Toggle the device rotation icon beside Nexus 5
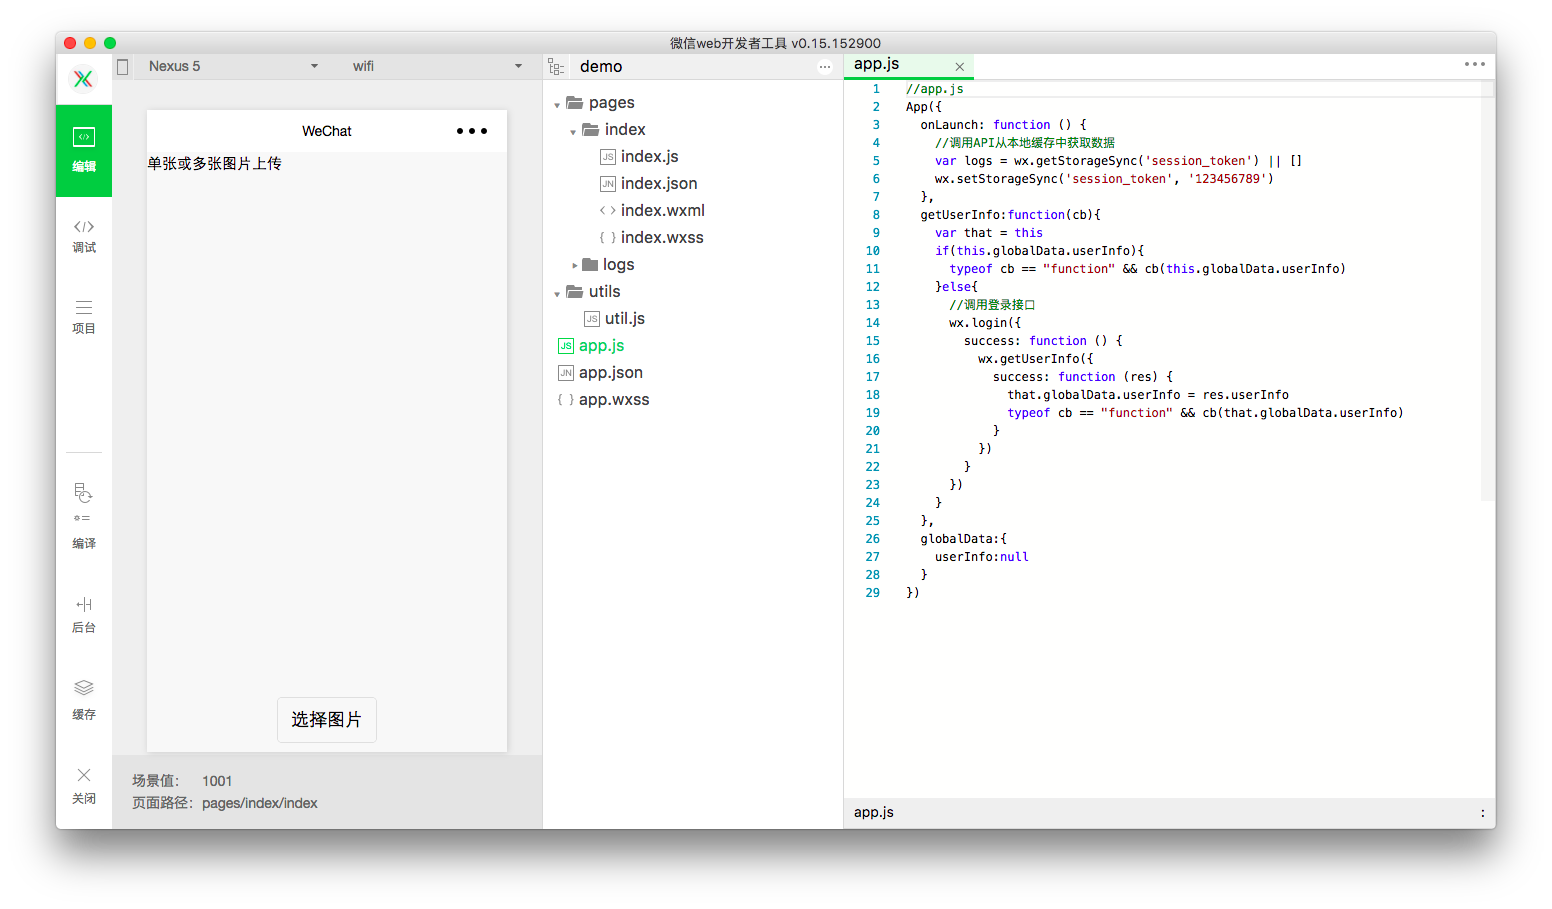Screen dimensions: 1552x909 [123, 67]
